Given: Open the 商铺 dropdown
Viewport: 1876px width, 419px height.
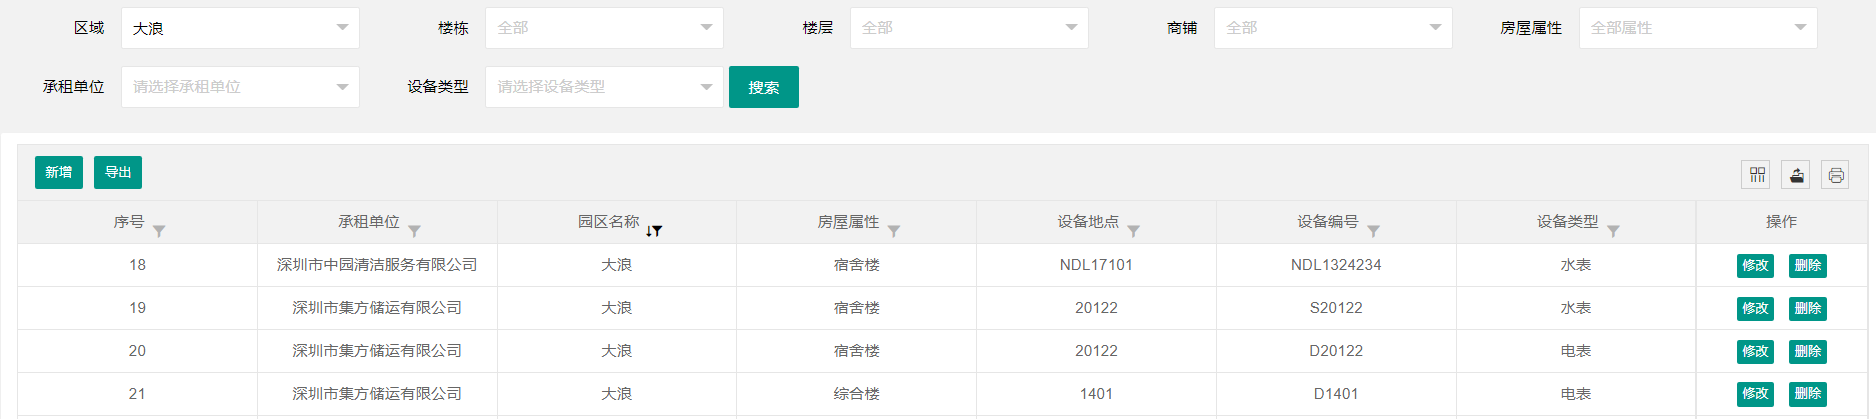Looking at the screenshot, I should pos(1333,28).
